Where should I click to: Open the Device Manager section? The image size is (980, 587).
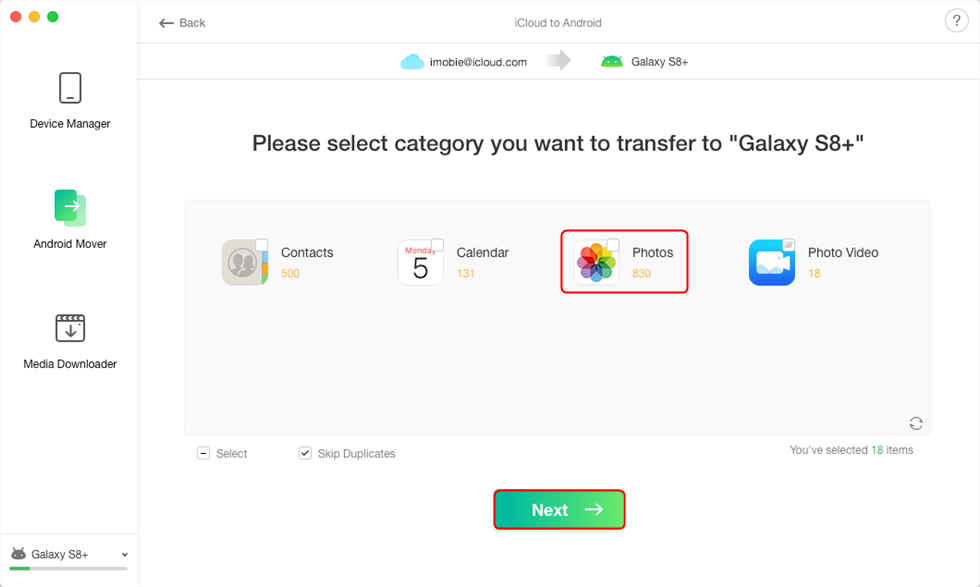70,100
